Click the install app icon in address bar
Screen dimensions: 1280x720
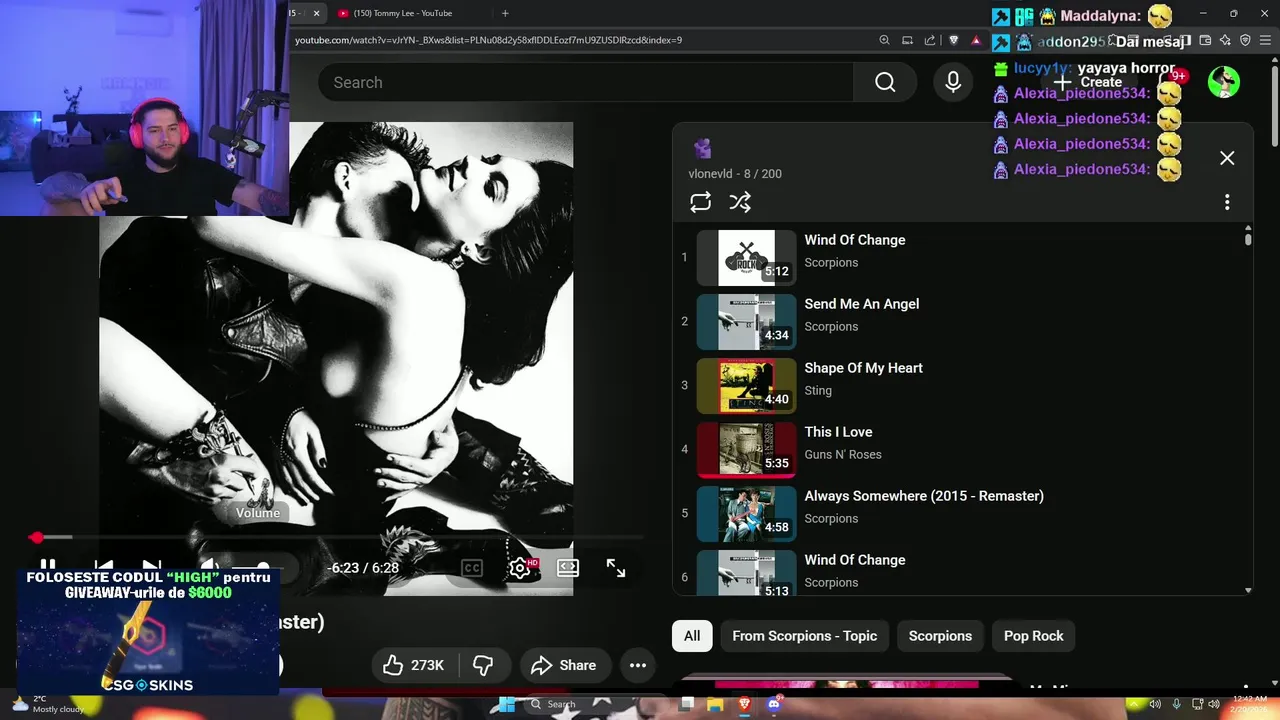pos(907,40)
